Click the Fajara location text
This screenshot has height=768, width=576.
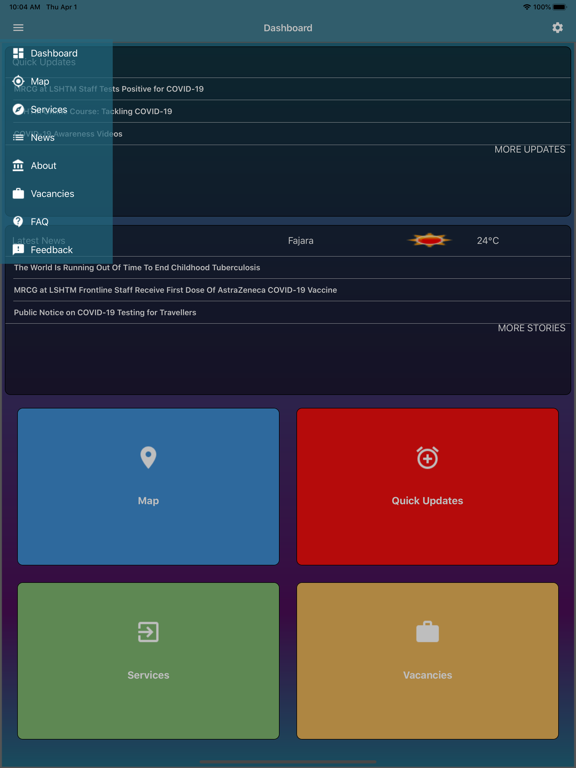point(301,240)
